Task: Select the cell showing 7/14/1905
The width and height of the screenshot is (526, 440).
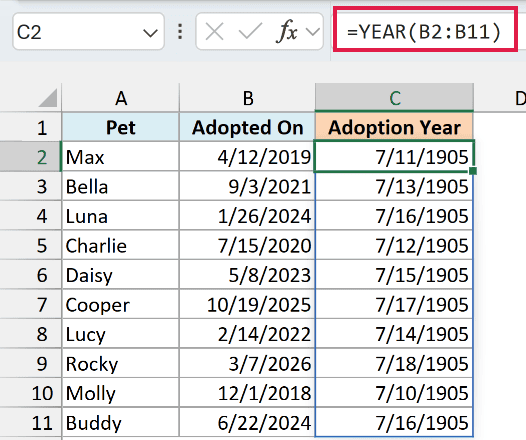Action: pyautogui.click(x=394, y=334)
